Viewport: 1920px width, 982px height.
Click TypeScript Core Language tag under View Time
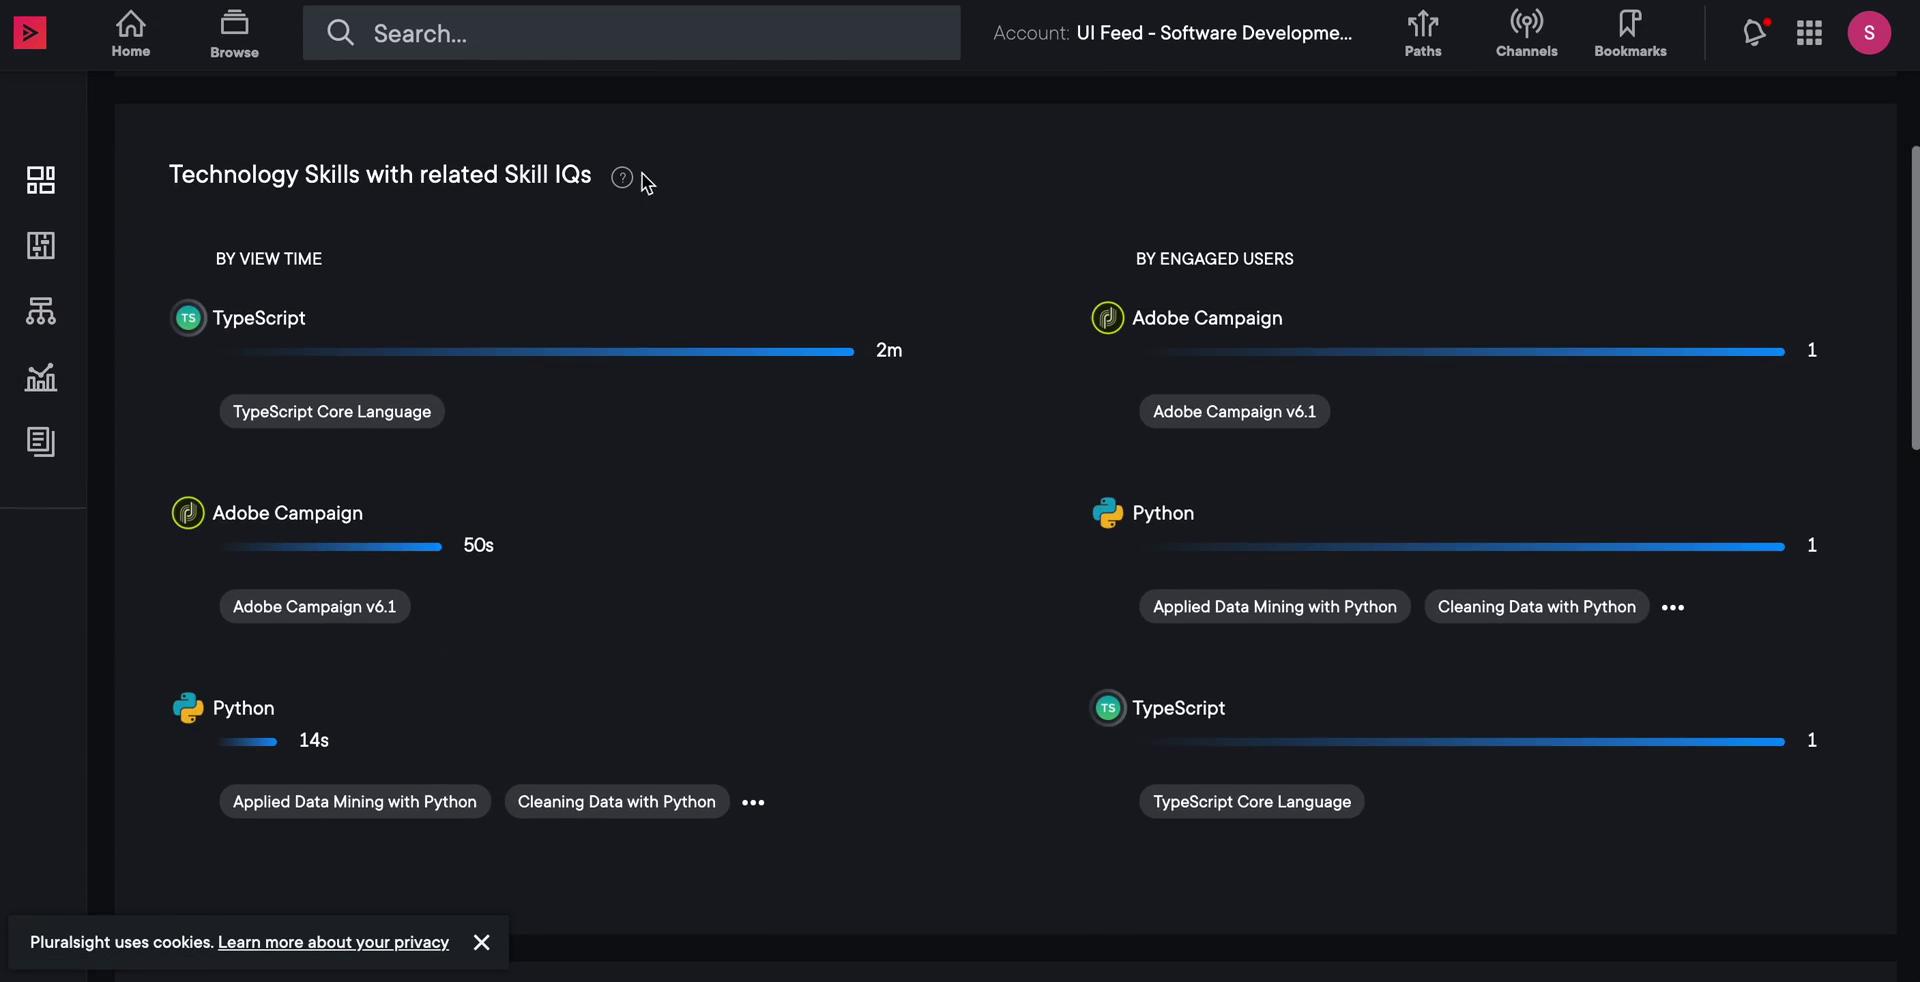click(332, 412)
